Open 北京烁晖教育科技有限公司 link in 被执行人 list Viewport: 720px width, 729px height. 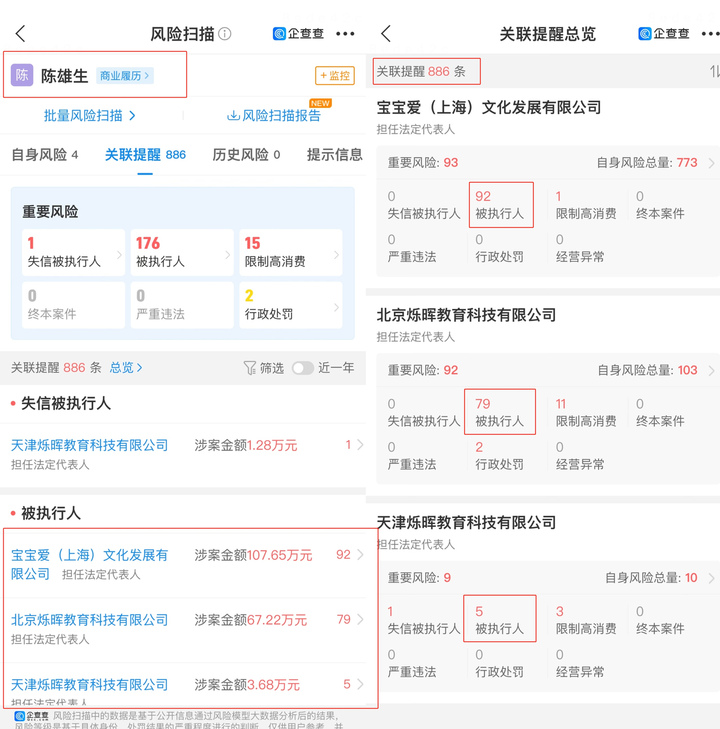point(89,620)
